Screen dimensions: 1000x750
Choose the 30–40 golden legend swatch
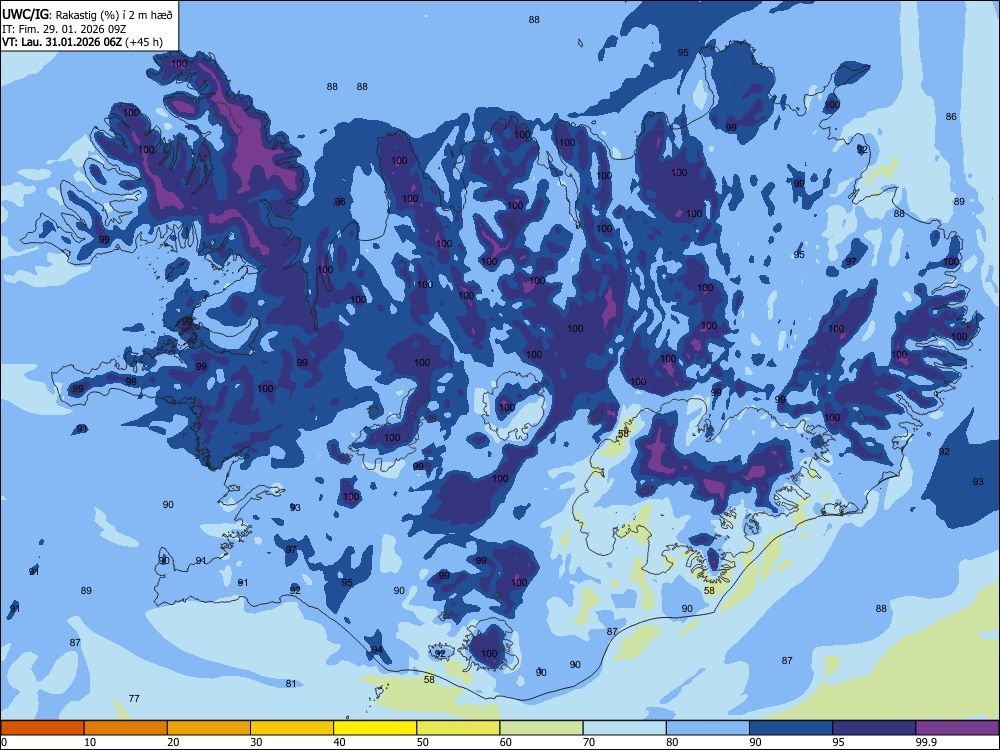tap(292, 728)
